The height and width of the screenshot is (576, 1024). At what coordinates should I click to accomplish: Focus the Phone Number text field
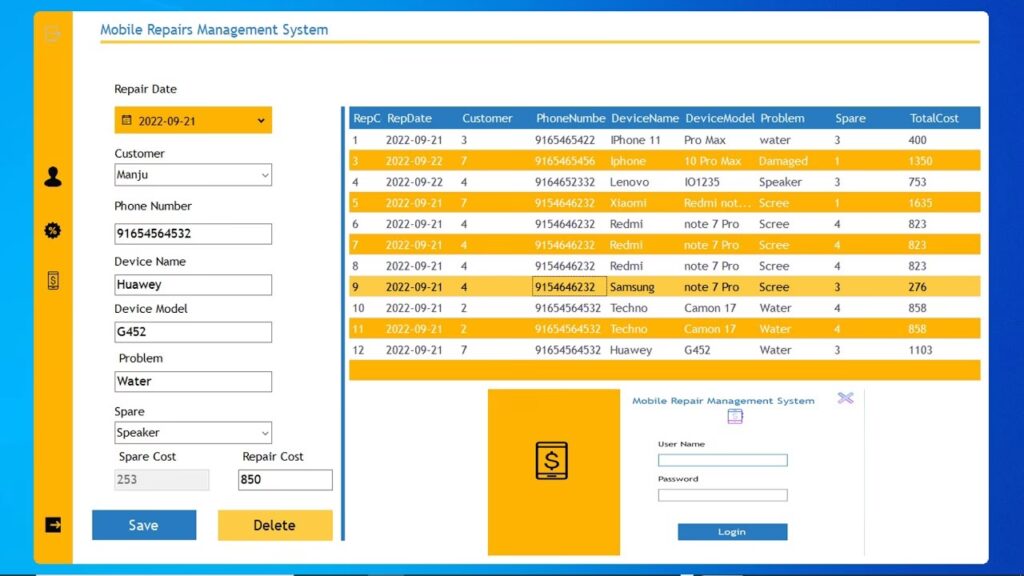click(x=193, y=234)
